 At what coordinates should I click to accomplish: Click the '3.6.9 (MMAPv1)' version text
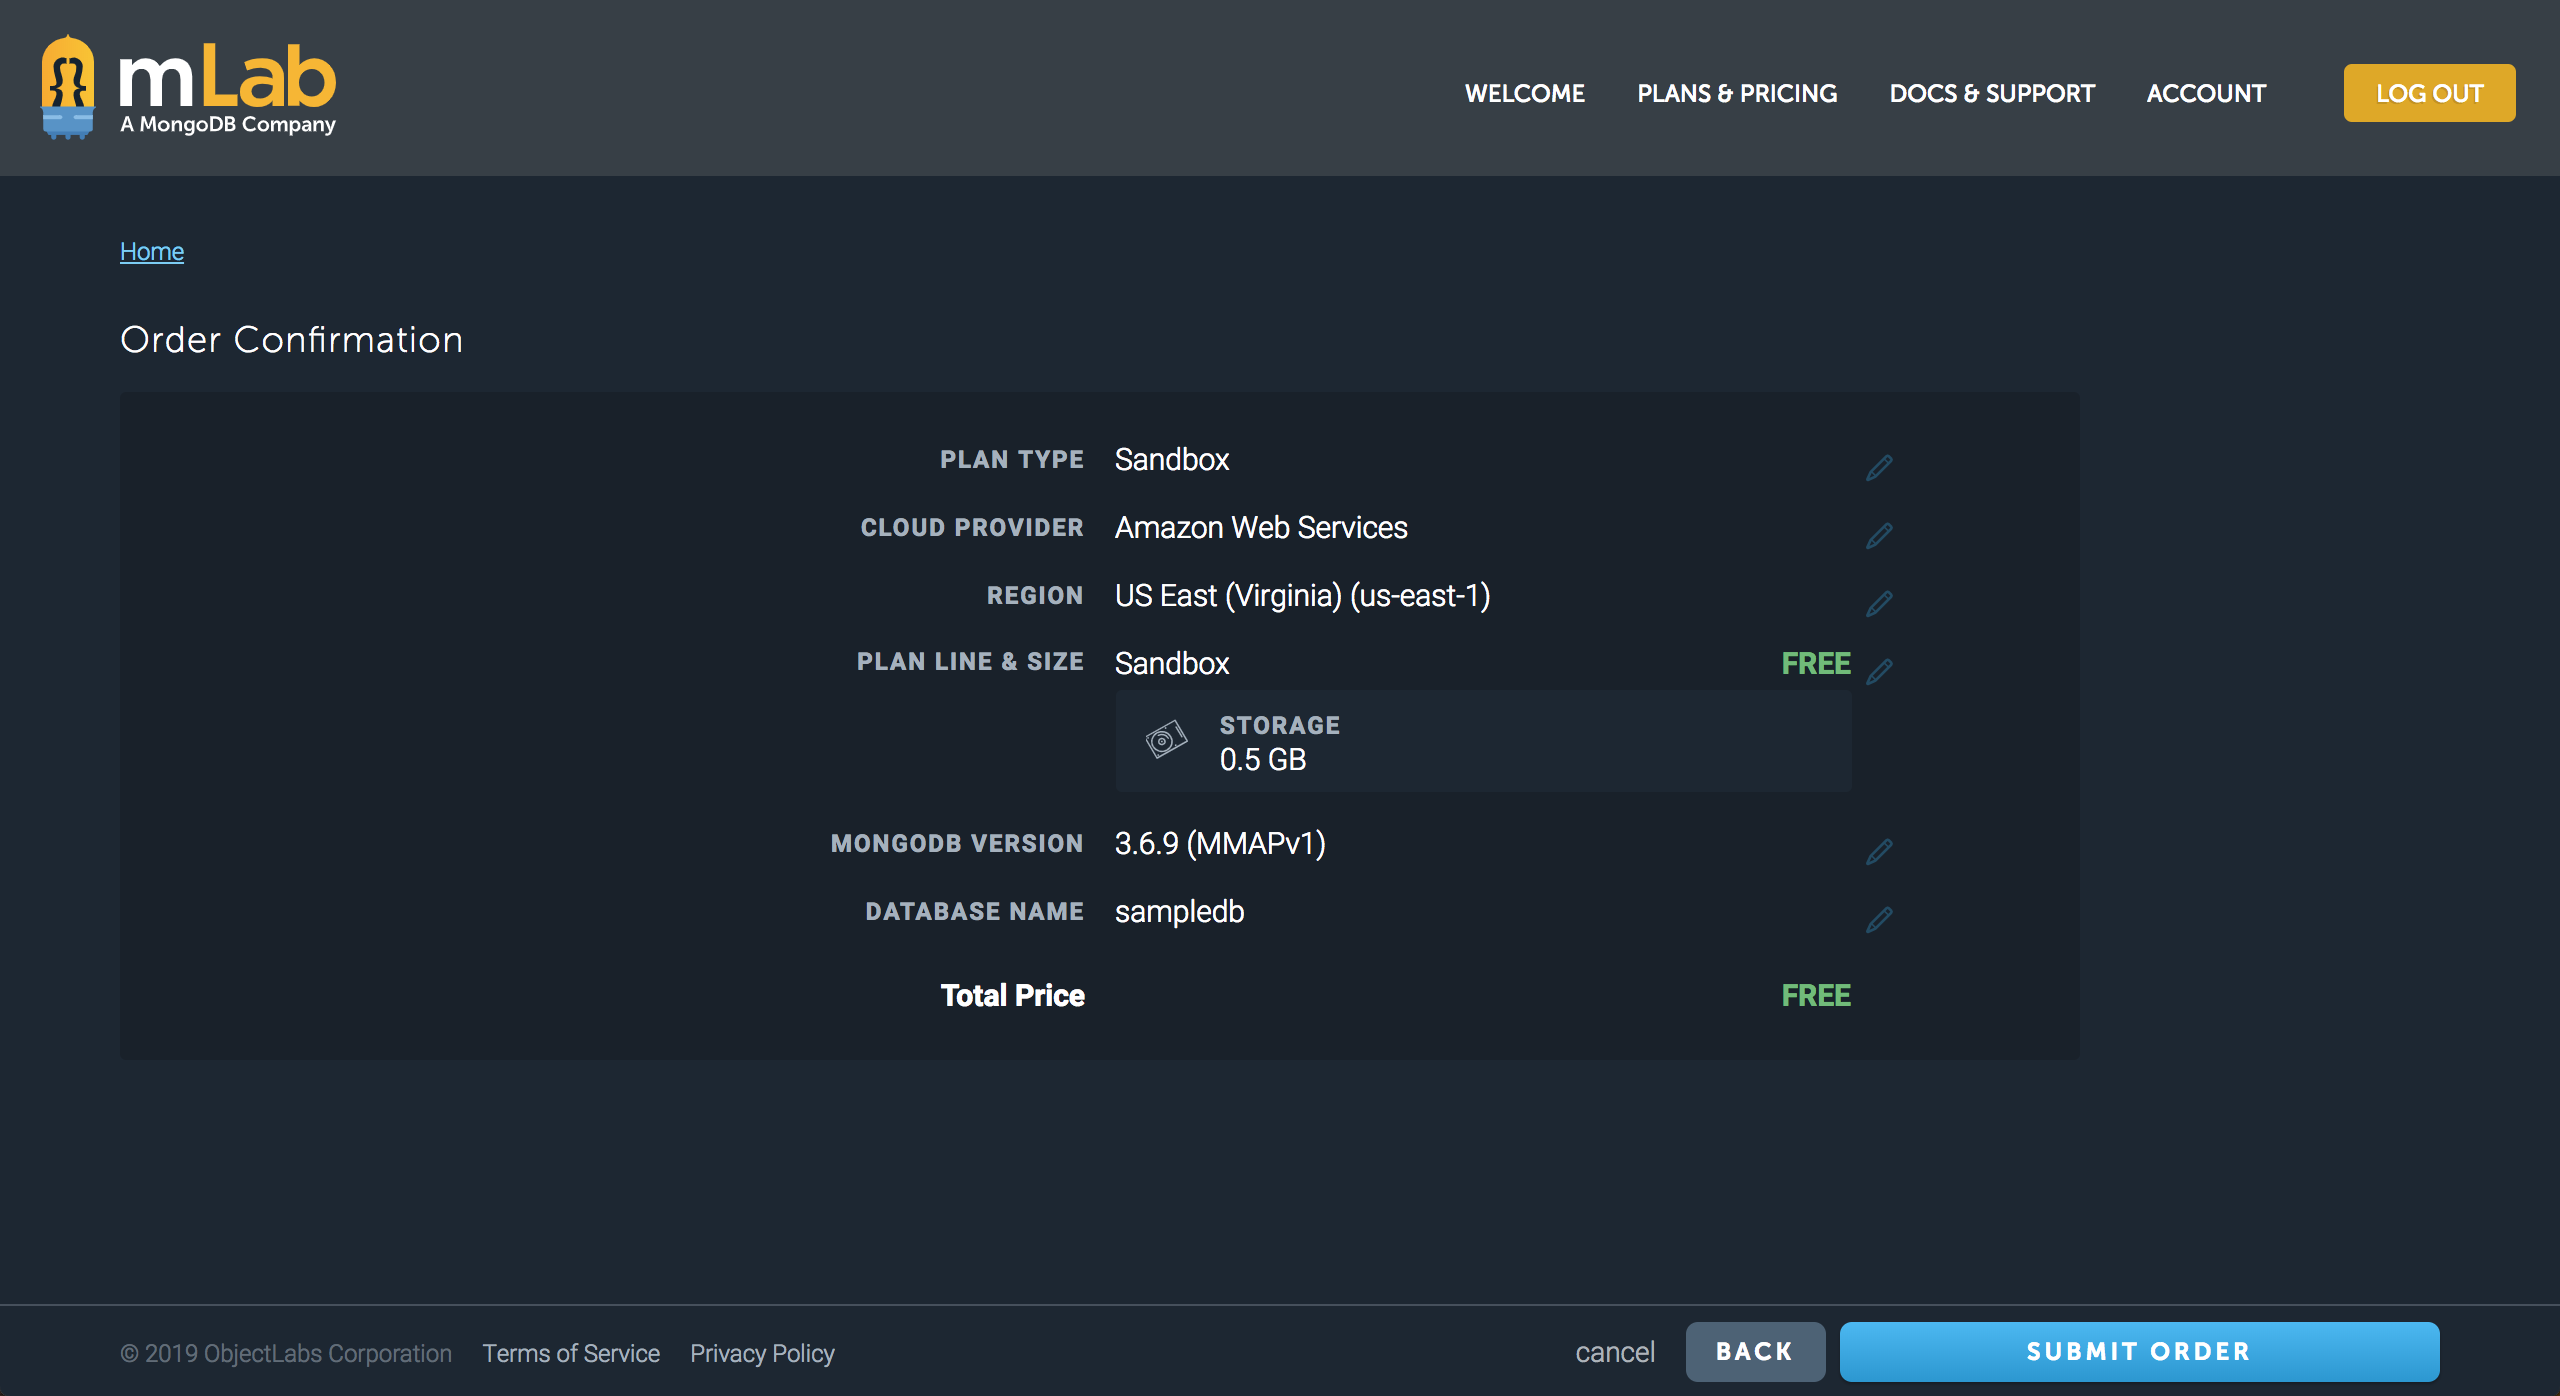(x=1220, y=843)
